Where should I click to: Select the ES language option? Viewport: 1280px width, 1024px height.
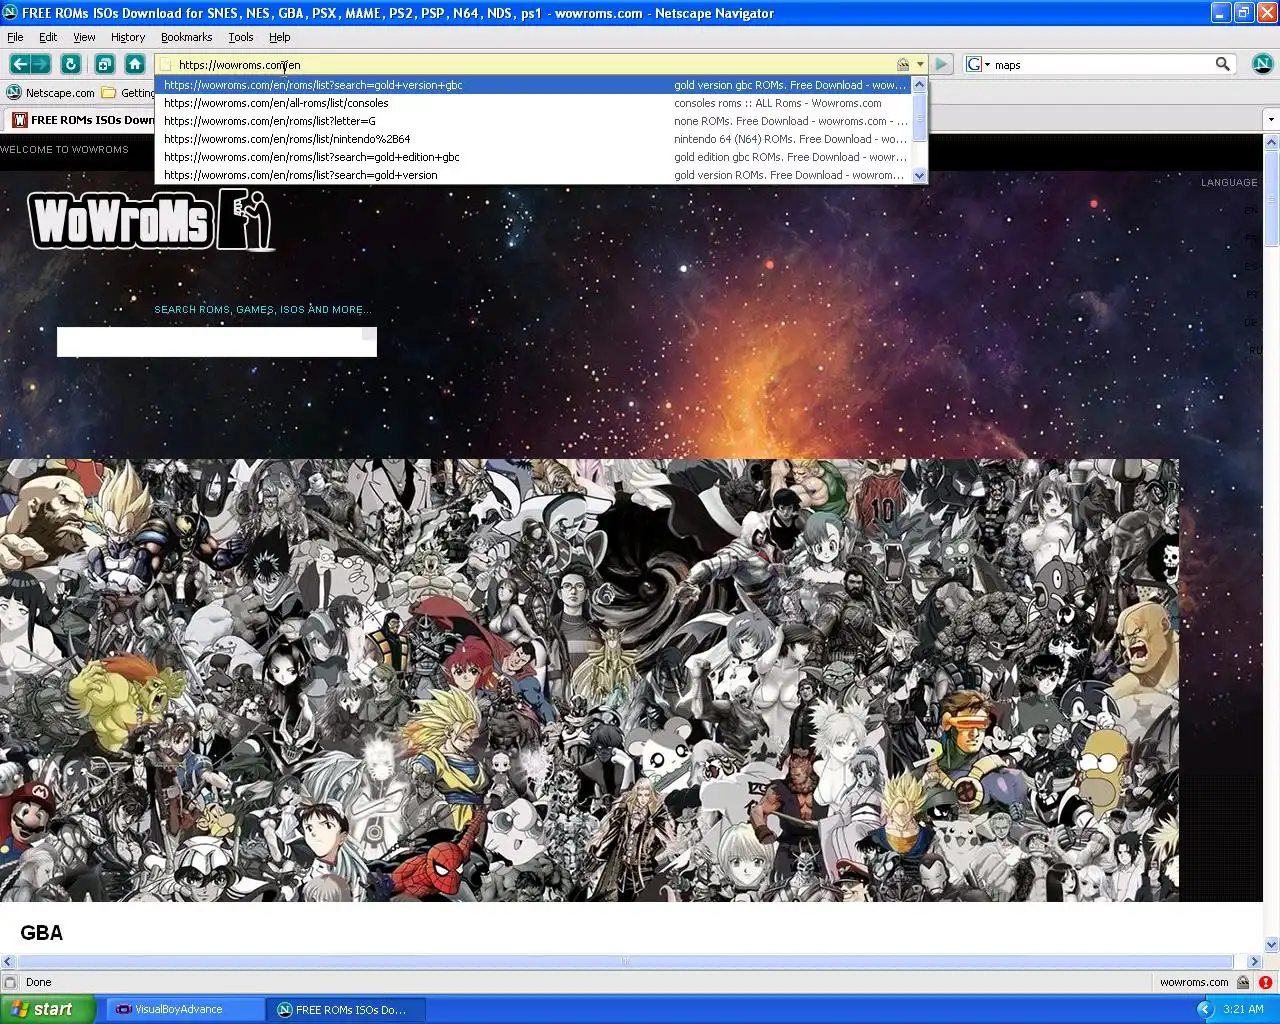[x=1250, y=267]
